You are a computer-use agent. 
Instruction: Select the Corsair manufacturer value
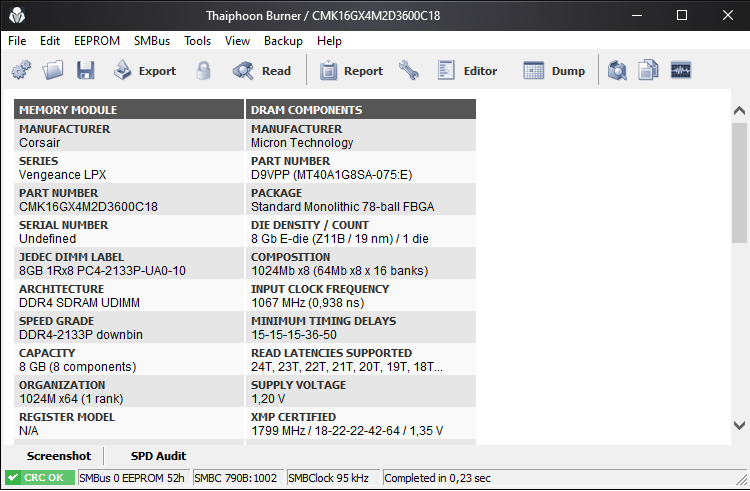click(x=40, y=142)
